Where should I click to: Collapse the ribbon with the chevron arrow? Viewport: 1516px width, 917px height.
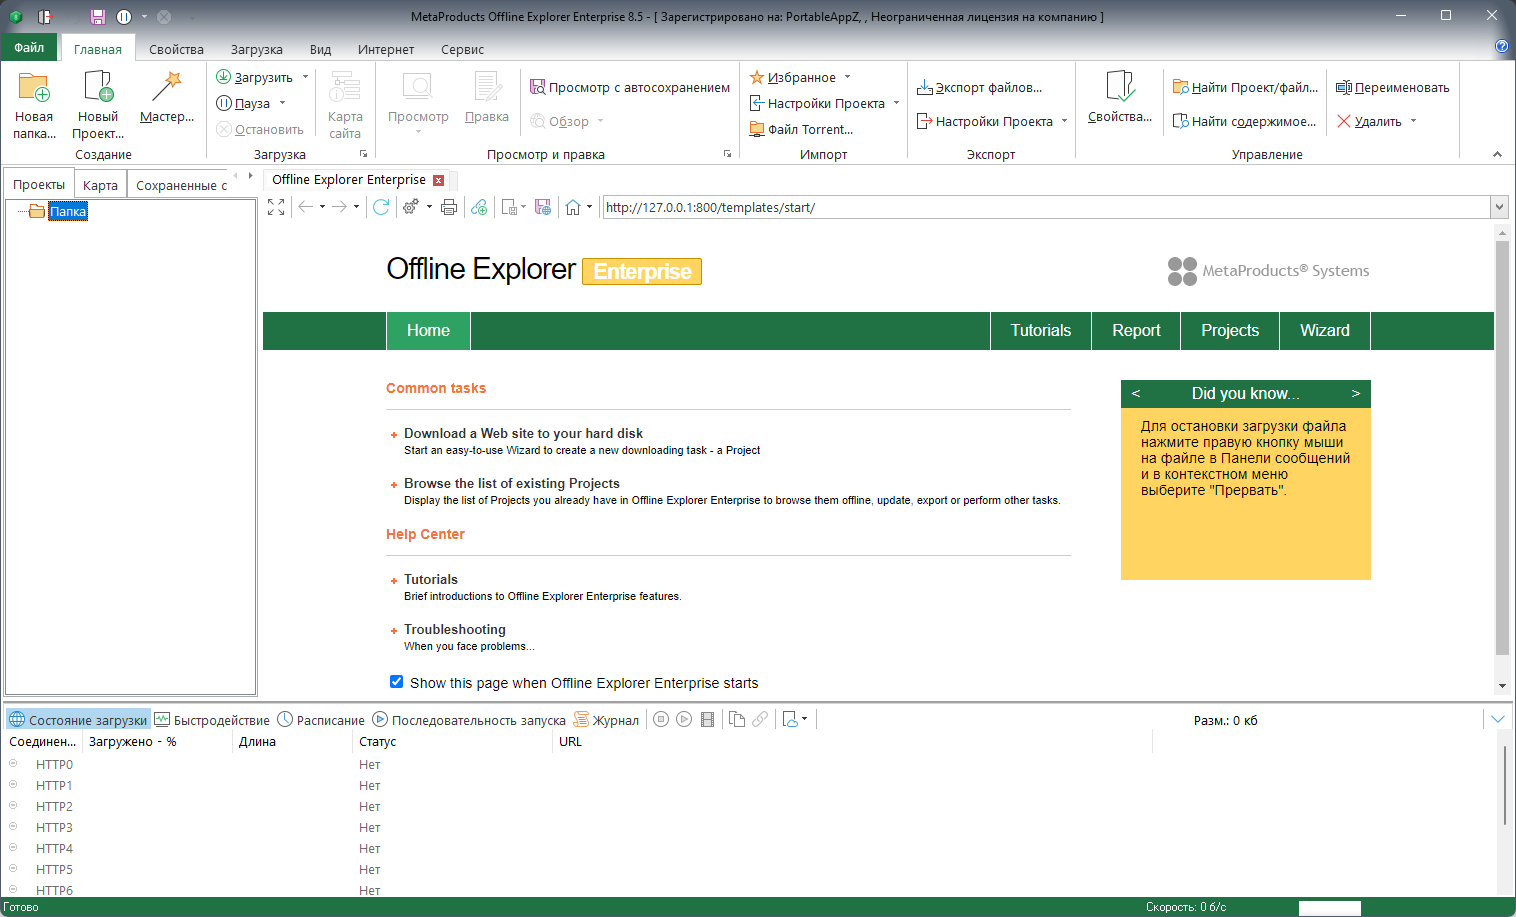tap(1497, 154)
